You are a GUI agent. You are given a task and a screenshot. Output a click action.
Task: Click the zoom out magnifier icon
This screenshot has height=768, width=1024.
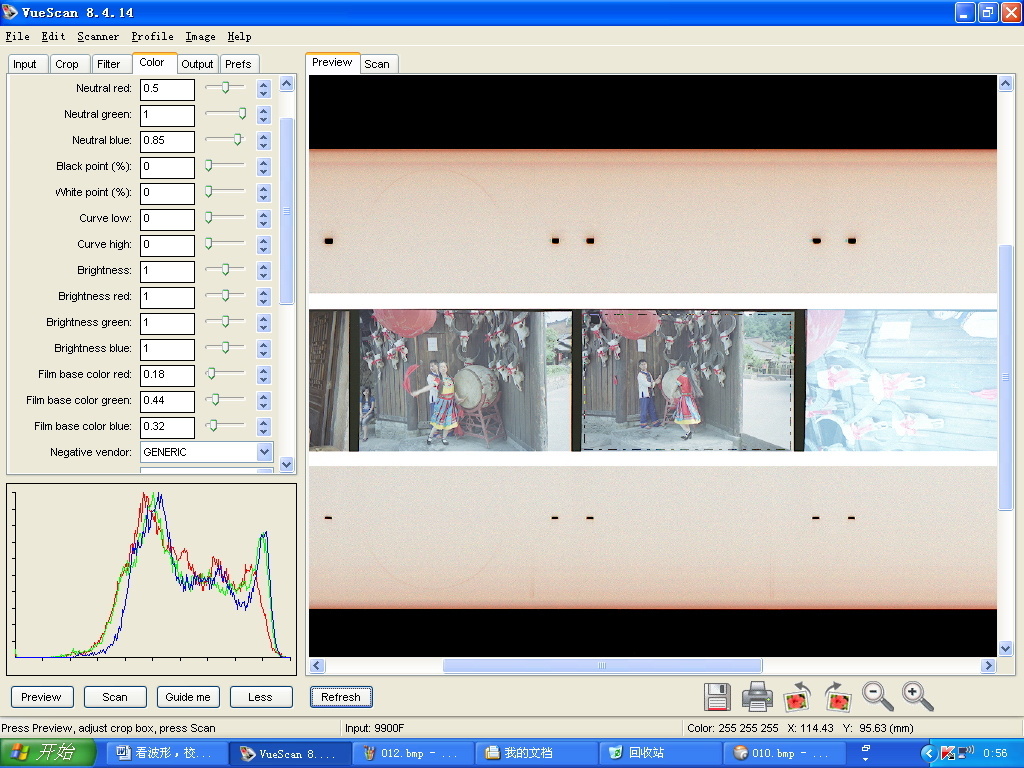878,696
